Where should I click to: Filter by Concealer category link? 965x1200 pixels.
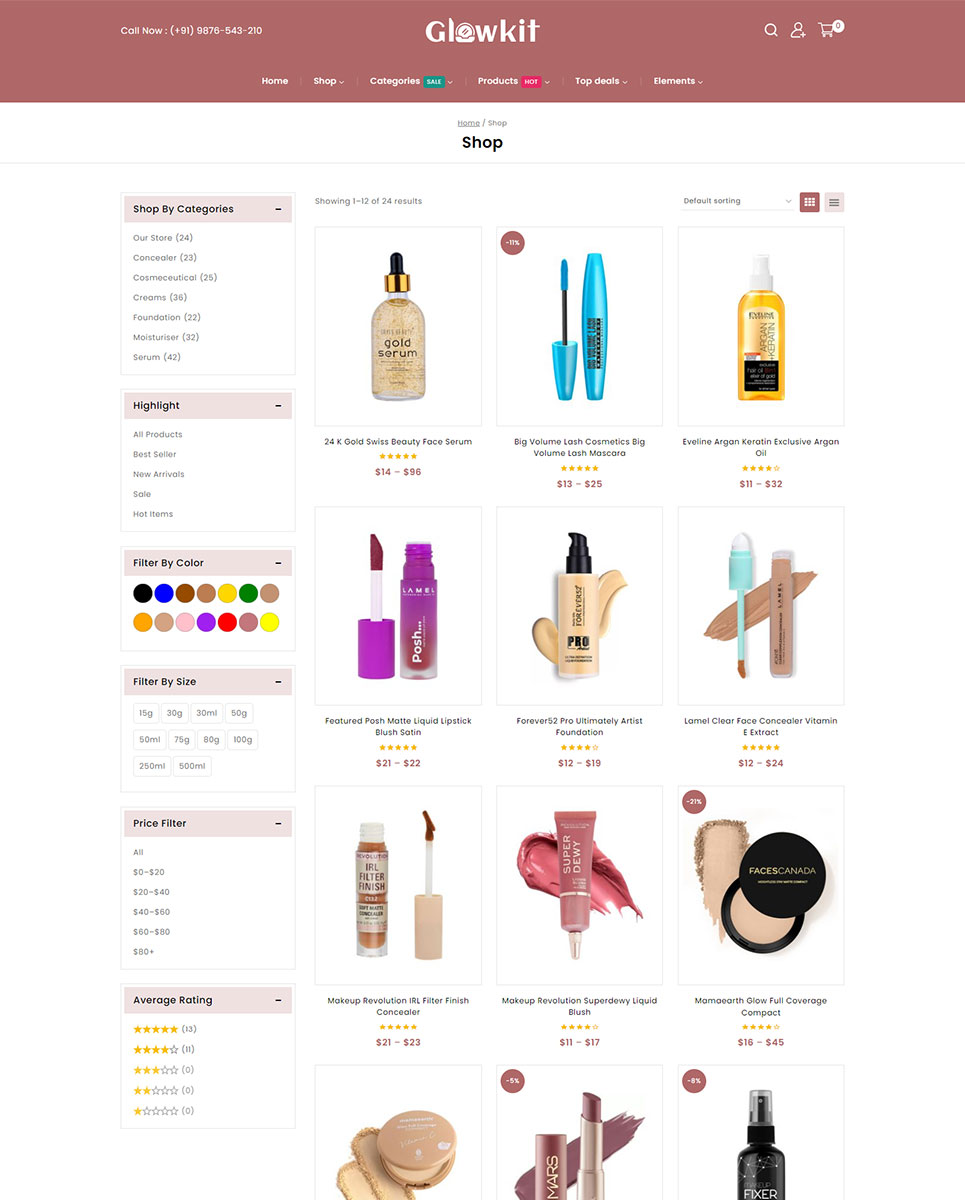pyautogui.click(x=154, y=258)
